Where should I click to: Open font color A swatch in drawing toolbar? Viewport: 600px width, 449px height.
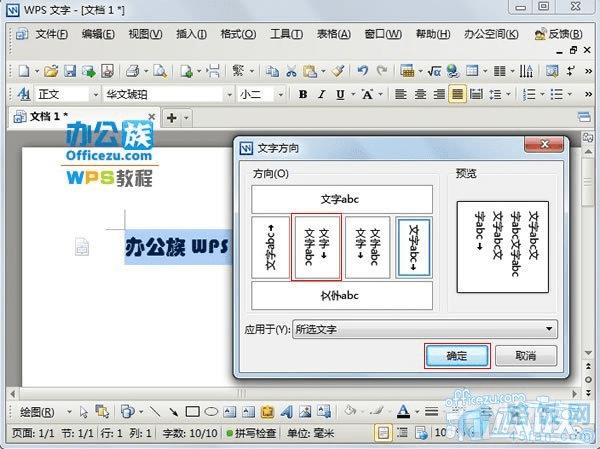pos(403,412)
